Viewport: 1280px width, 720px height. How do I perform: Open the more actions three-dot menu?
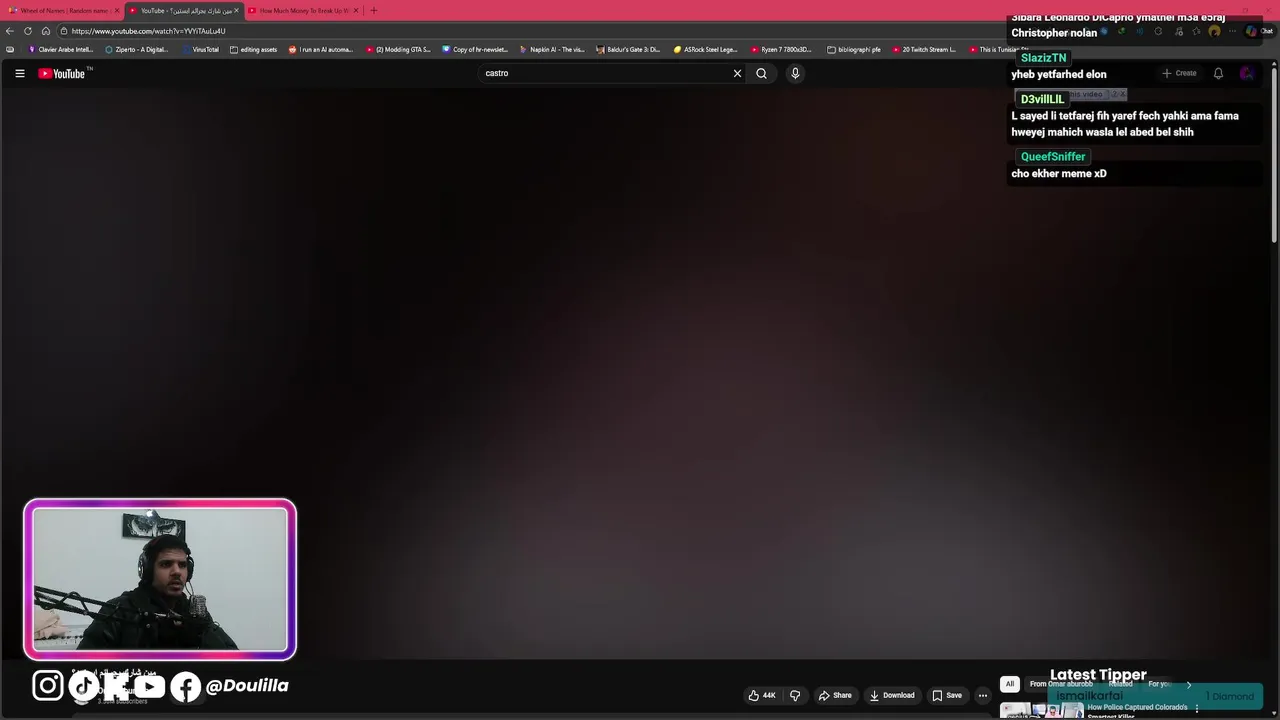pos(983,695)
